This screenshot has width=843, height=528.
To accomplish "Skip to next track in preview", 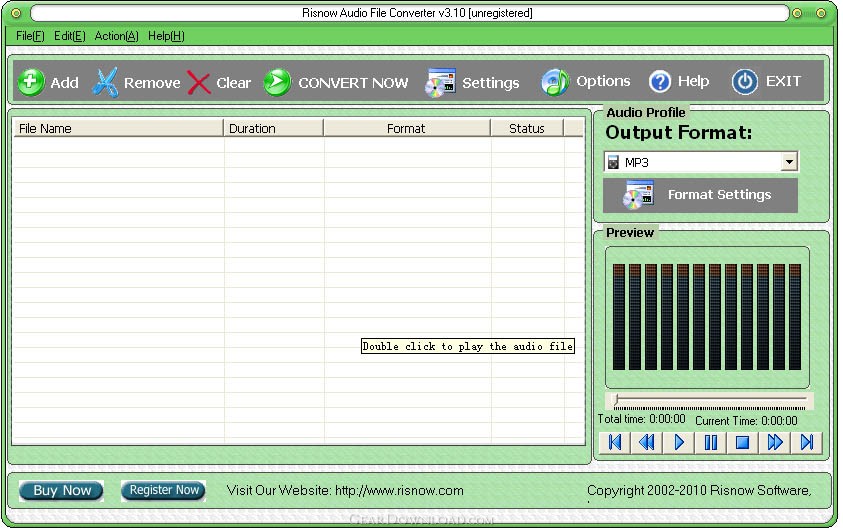I will [806, 443].
